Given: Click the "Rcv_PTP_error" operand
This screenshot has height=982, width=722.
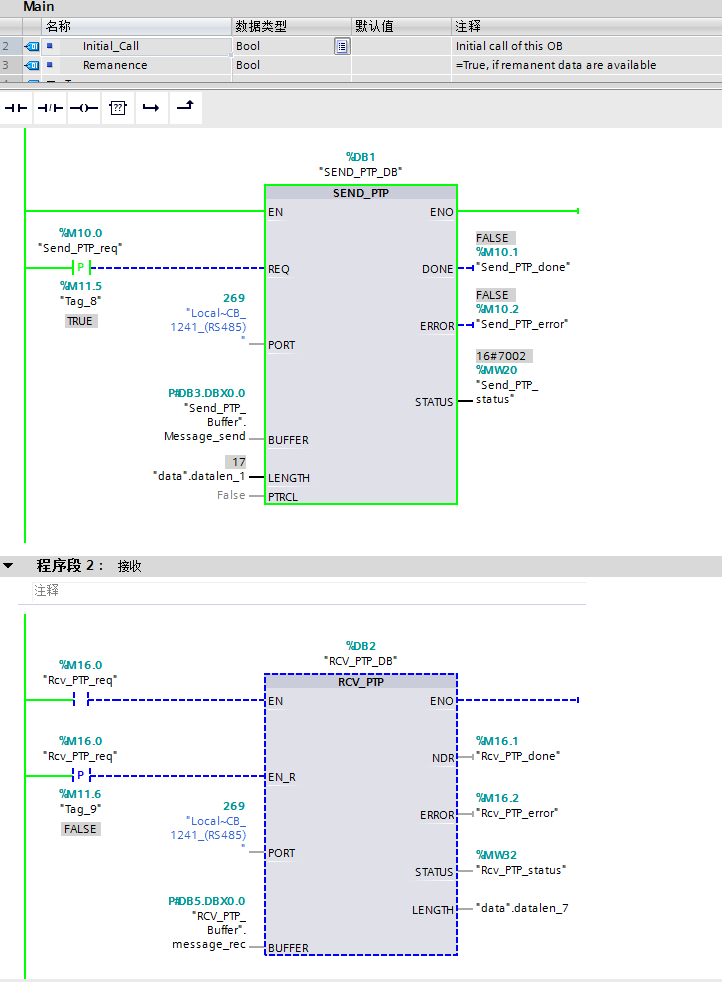Looking at the screenshot, I should (x=517, y=813).
